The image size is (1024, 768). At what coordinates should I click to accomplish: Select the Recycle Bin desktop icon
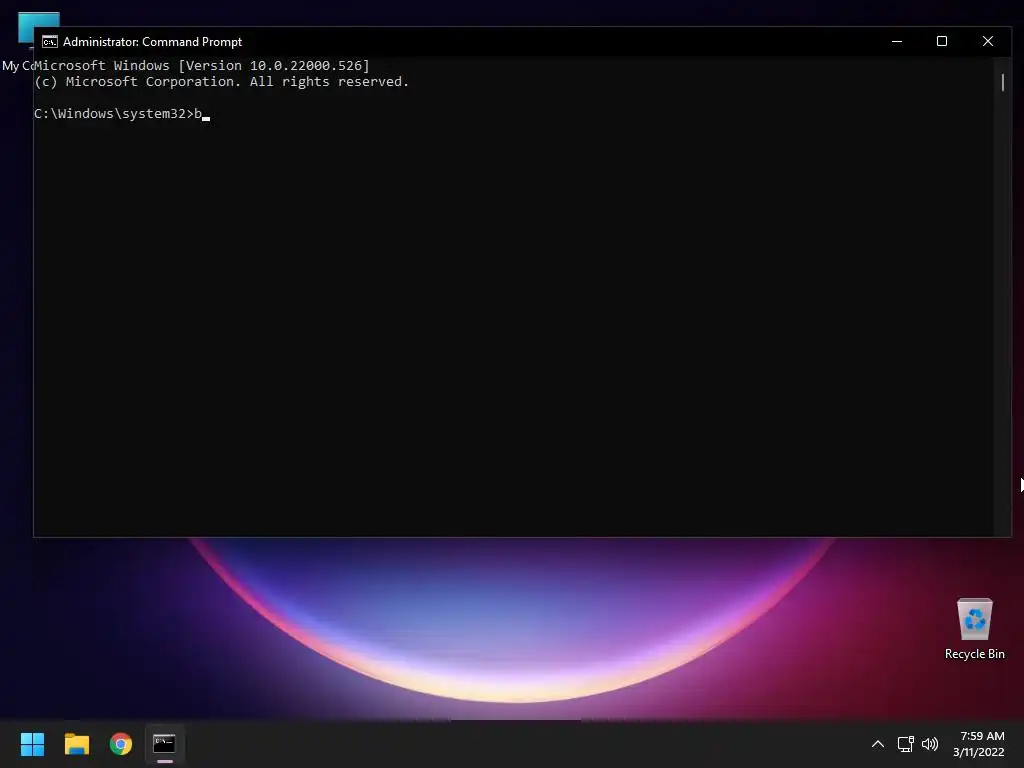click(x=974, y=629)
